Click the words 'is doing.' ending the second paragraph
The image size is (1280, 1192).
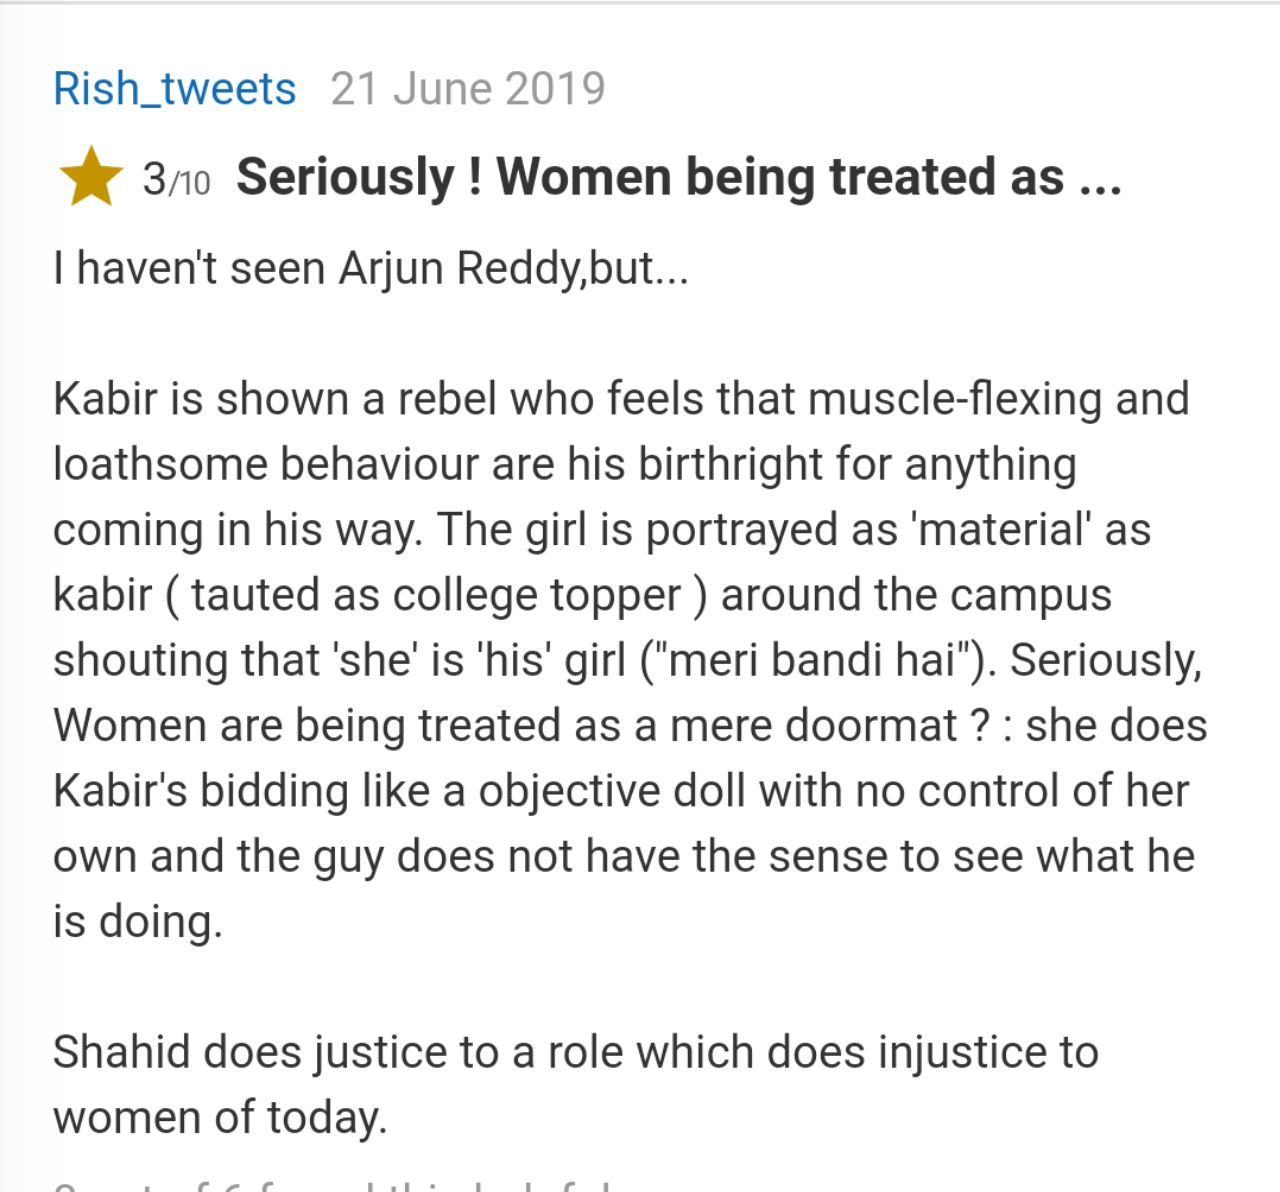137,922
